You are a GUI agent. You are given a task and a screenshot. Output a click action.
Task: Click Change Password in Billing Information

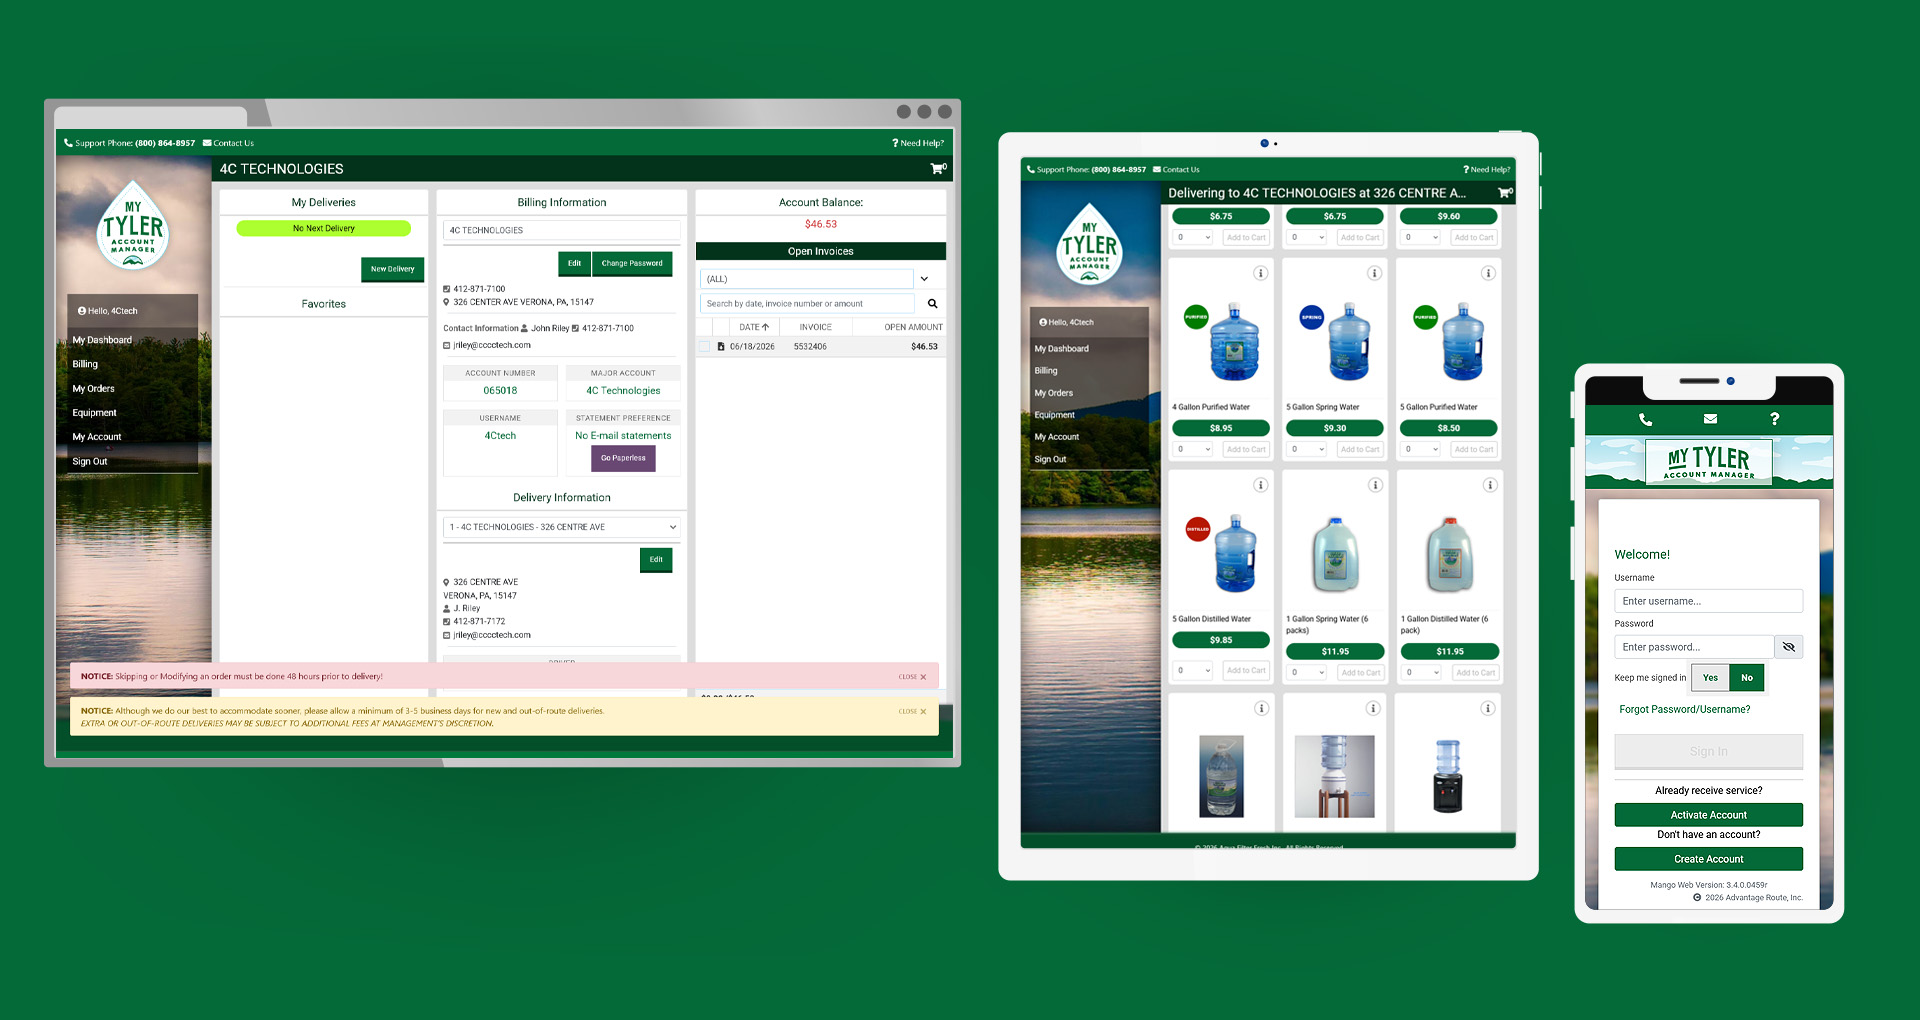[632, 263]
